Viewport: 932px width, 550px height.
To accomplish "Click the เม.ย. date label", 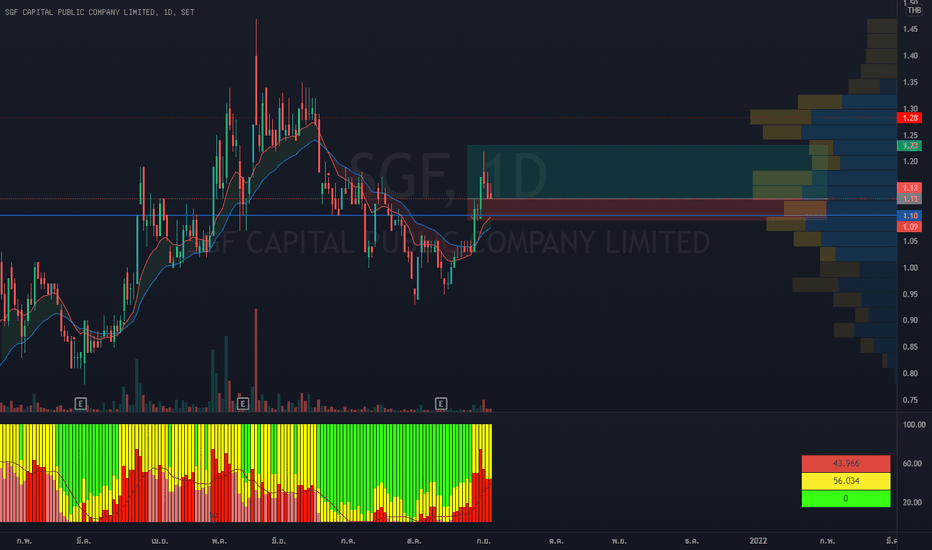I will (159, 541).
